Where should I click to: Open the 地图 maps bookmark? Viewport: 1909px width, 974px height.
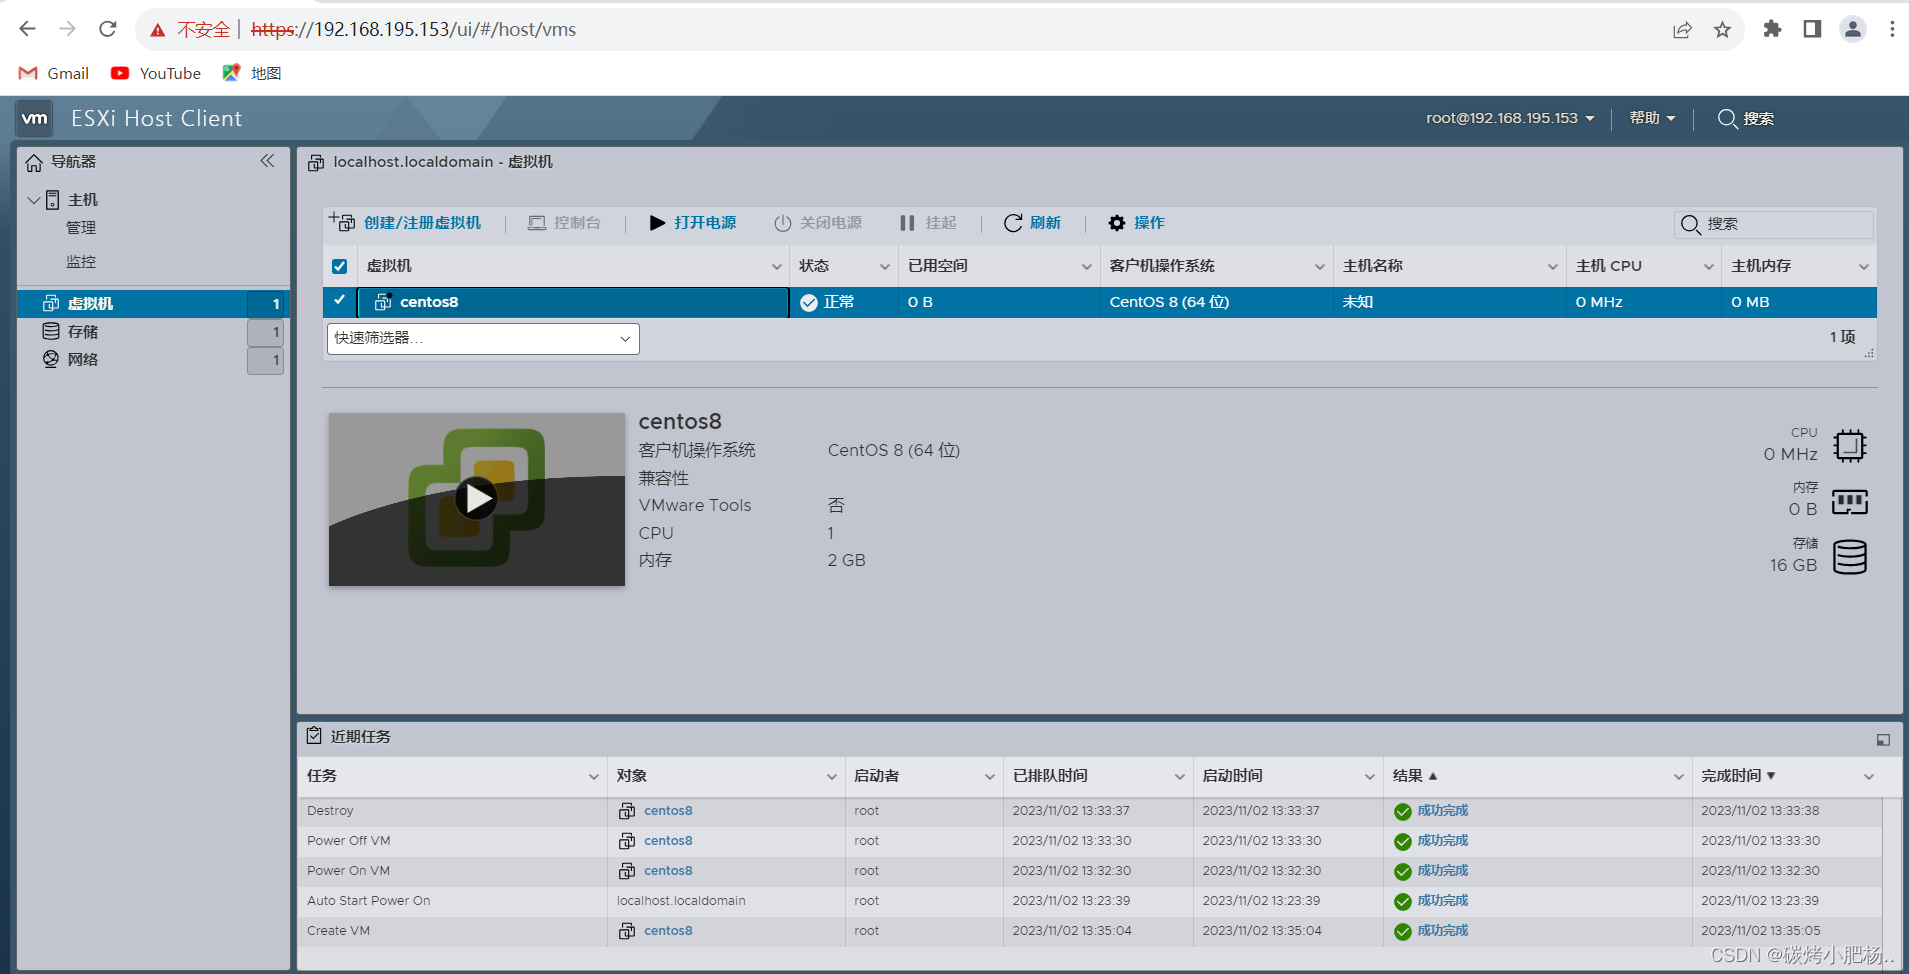tap(252, 73)
